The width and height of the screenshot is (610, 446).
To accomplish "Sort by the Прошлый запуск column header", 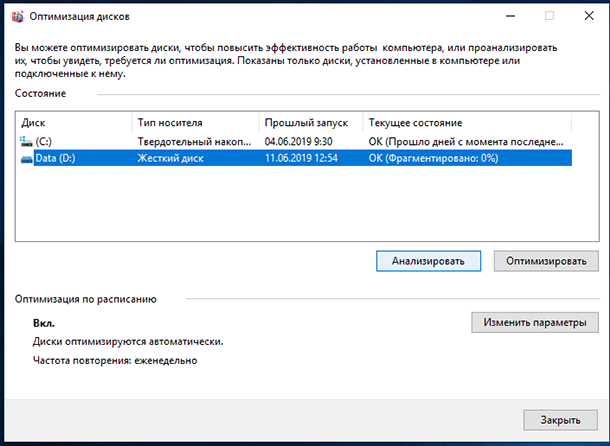I will (311, 123).
